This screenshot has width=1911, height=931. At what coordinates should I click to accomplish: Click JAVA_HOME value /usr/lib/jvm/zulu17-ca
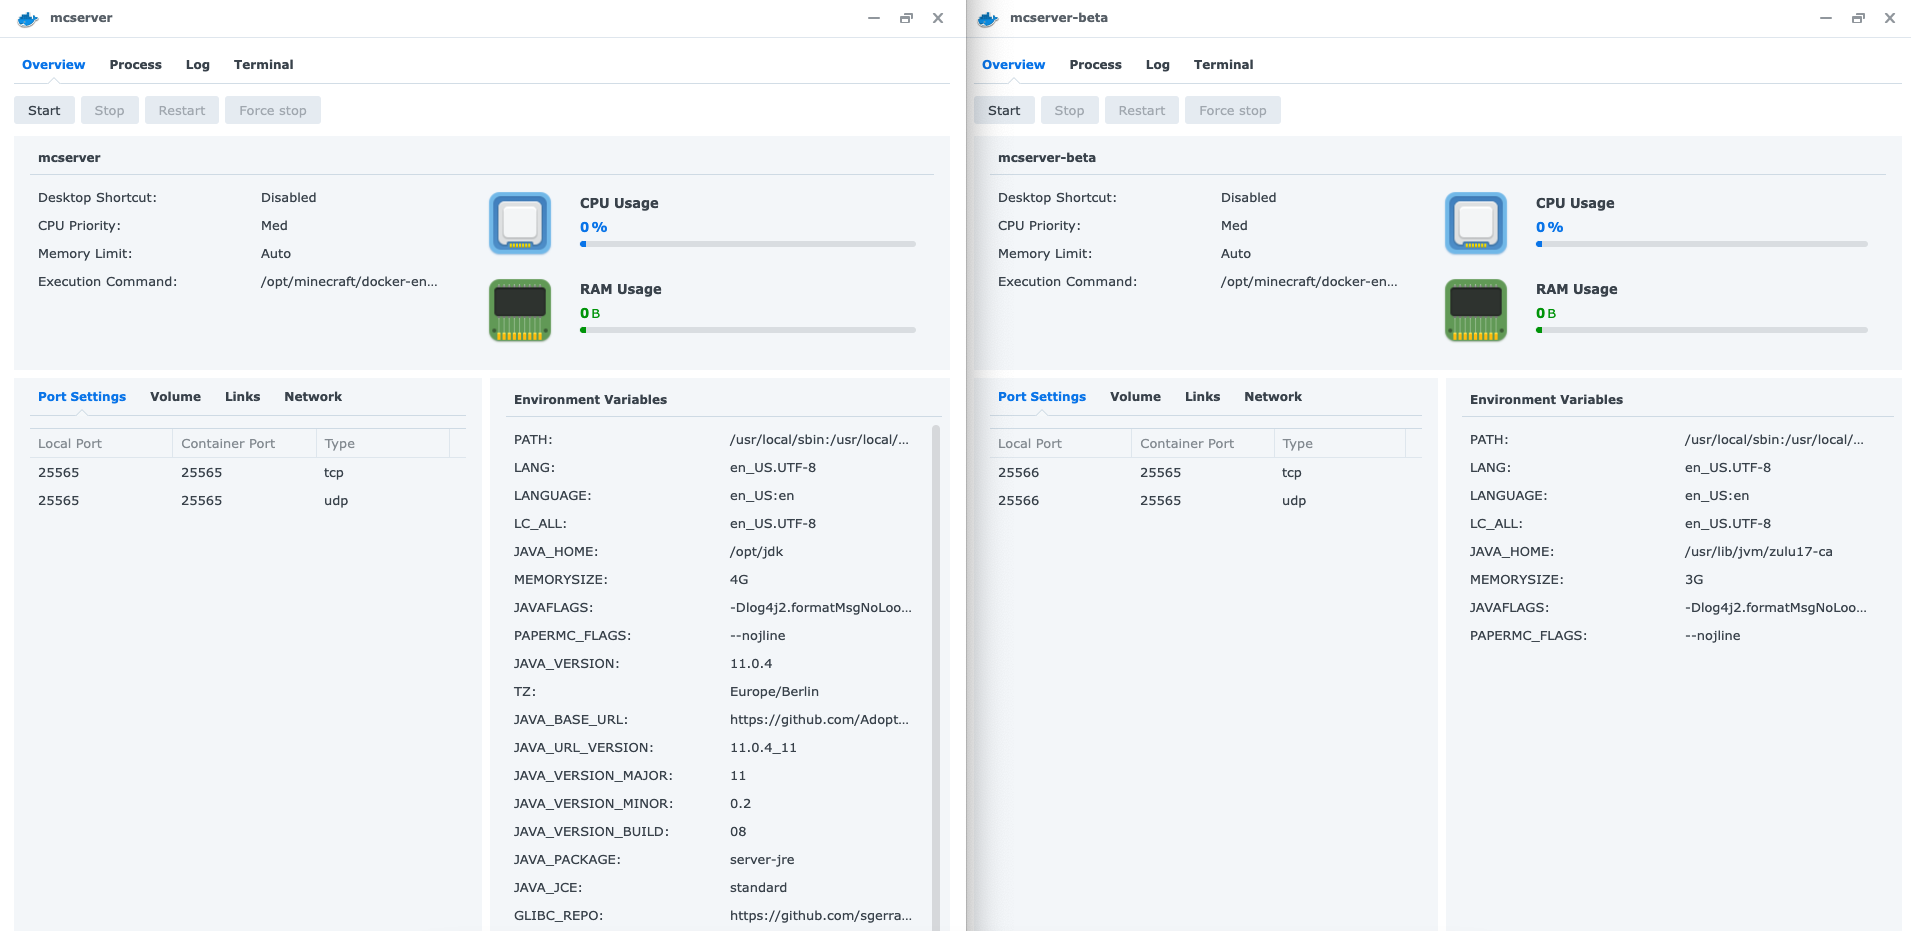coord(1759,552)
